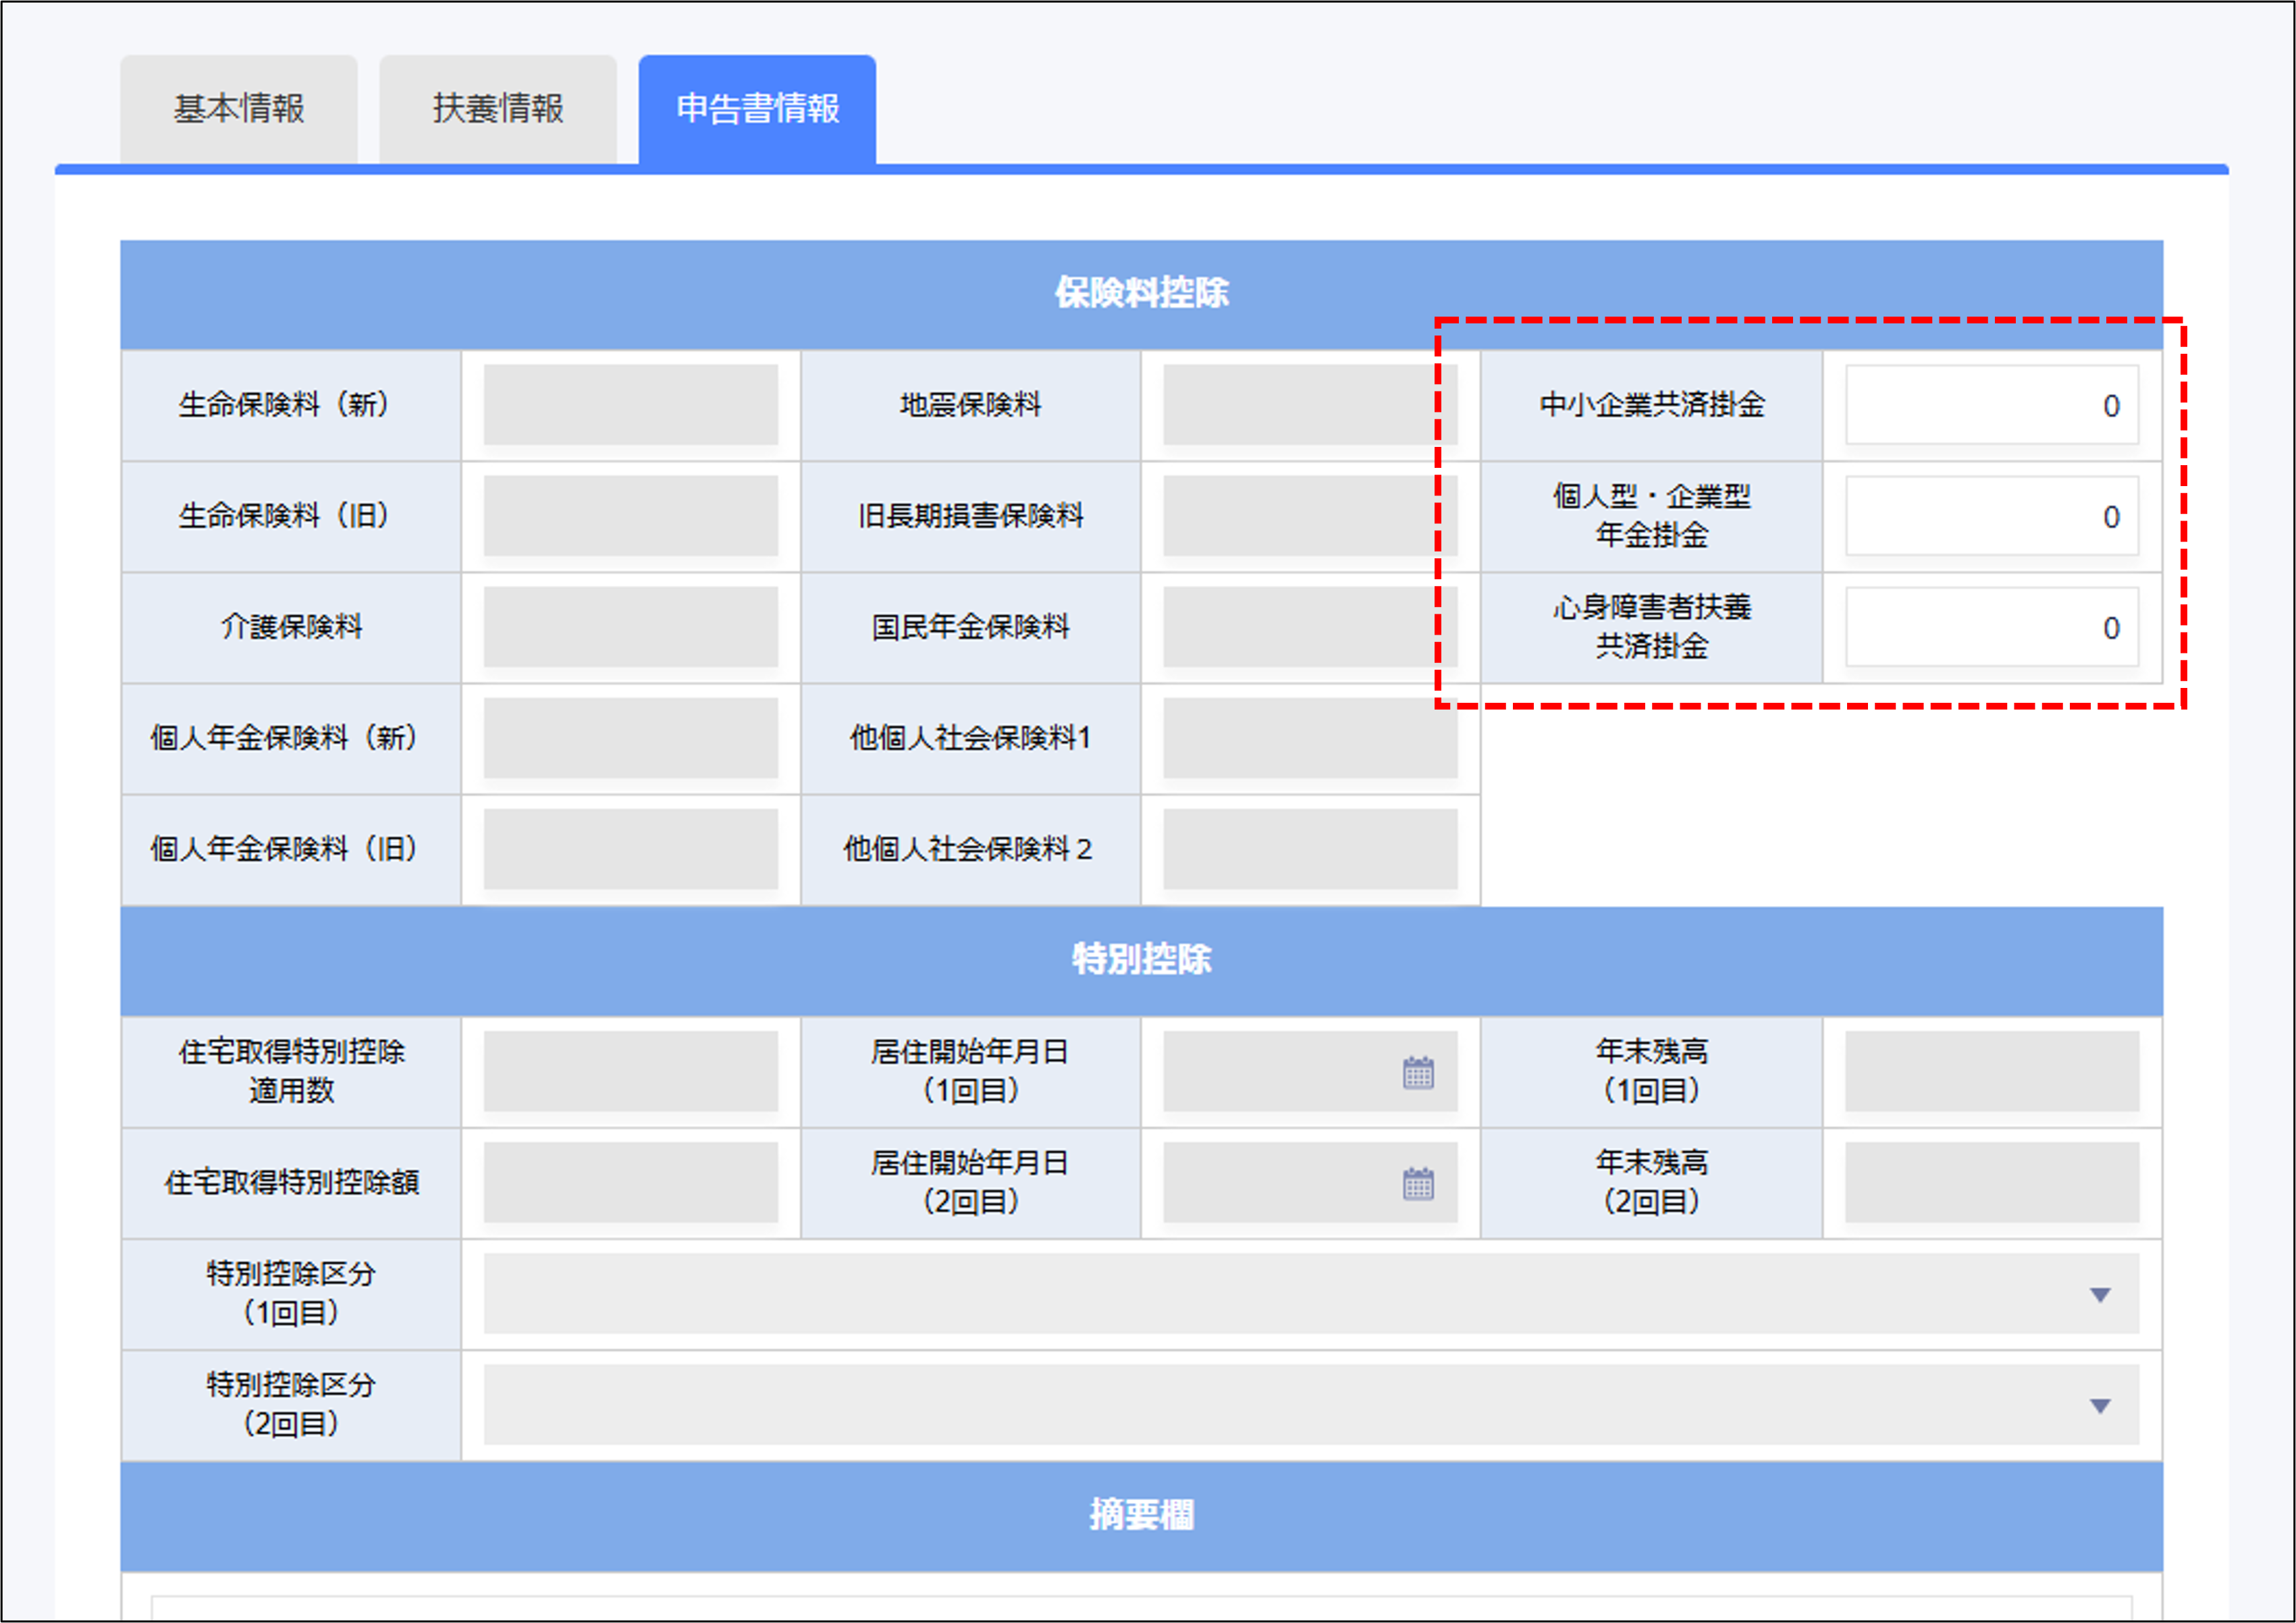Image resolution: width=2296 pixels, height=1623 pixels.
Task: Click the 中小企業共済掛金 input field
Action: [1991, 405]
